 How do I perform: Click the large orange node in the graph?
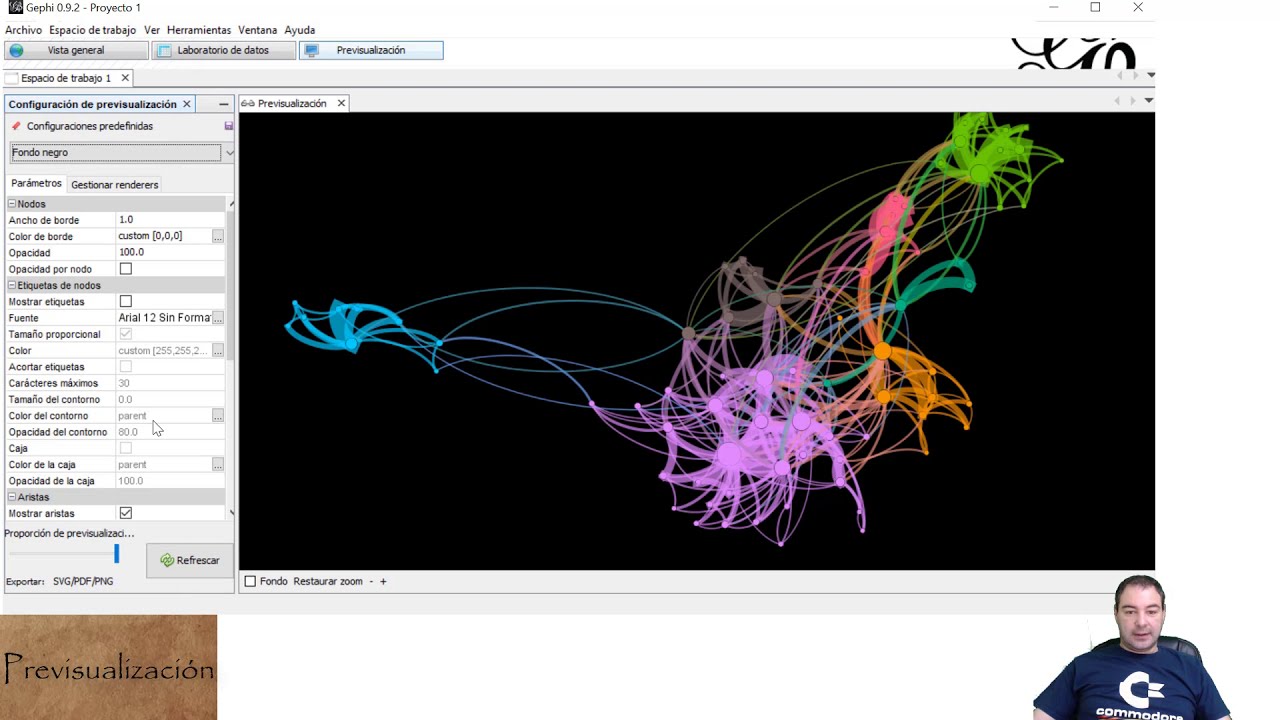pos(882,352)
